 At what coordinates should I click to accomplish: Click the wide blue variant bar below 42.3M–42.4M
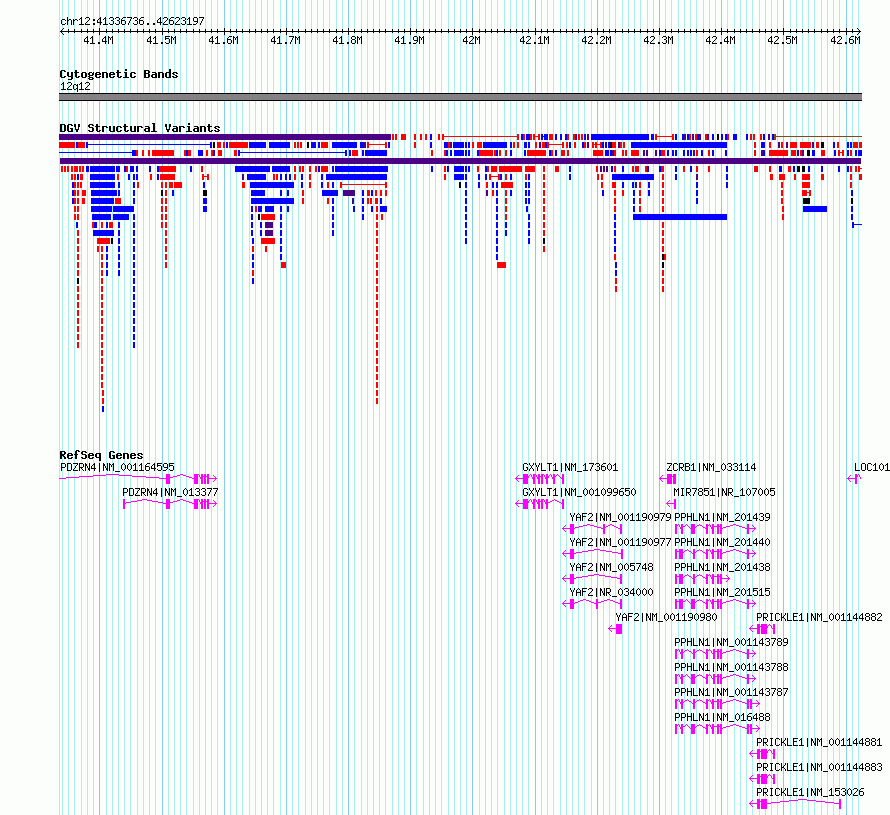[x=680, y=217]
